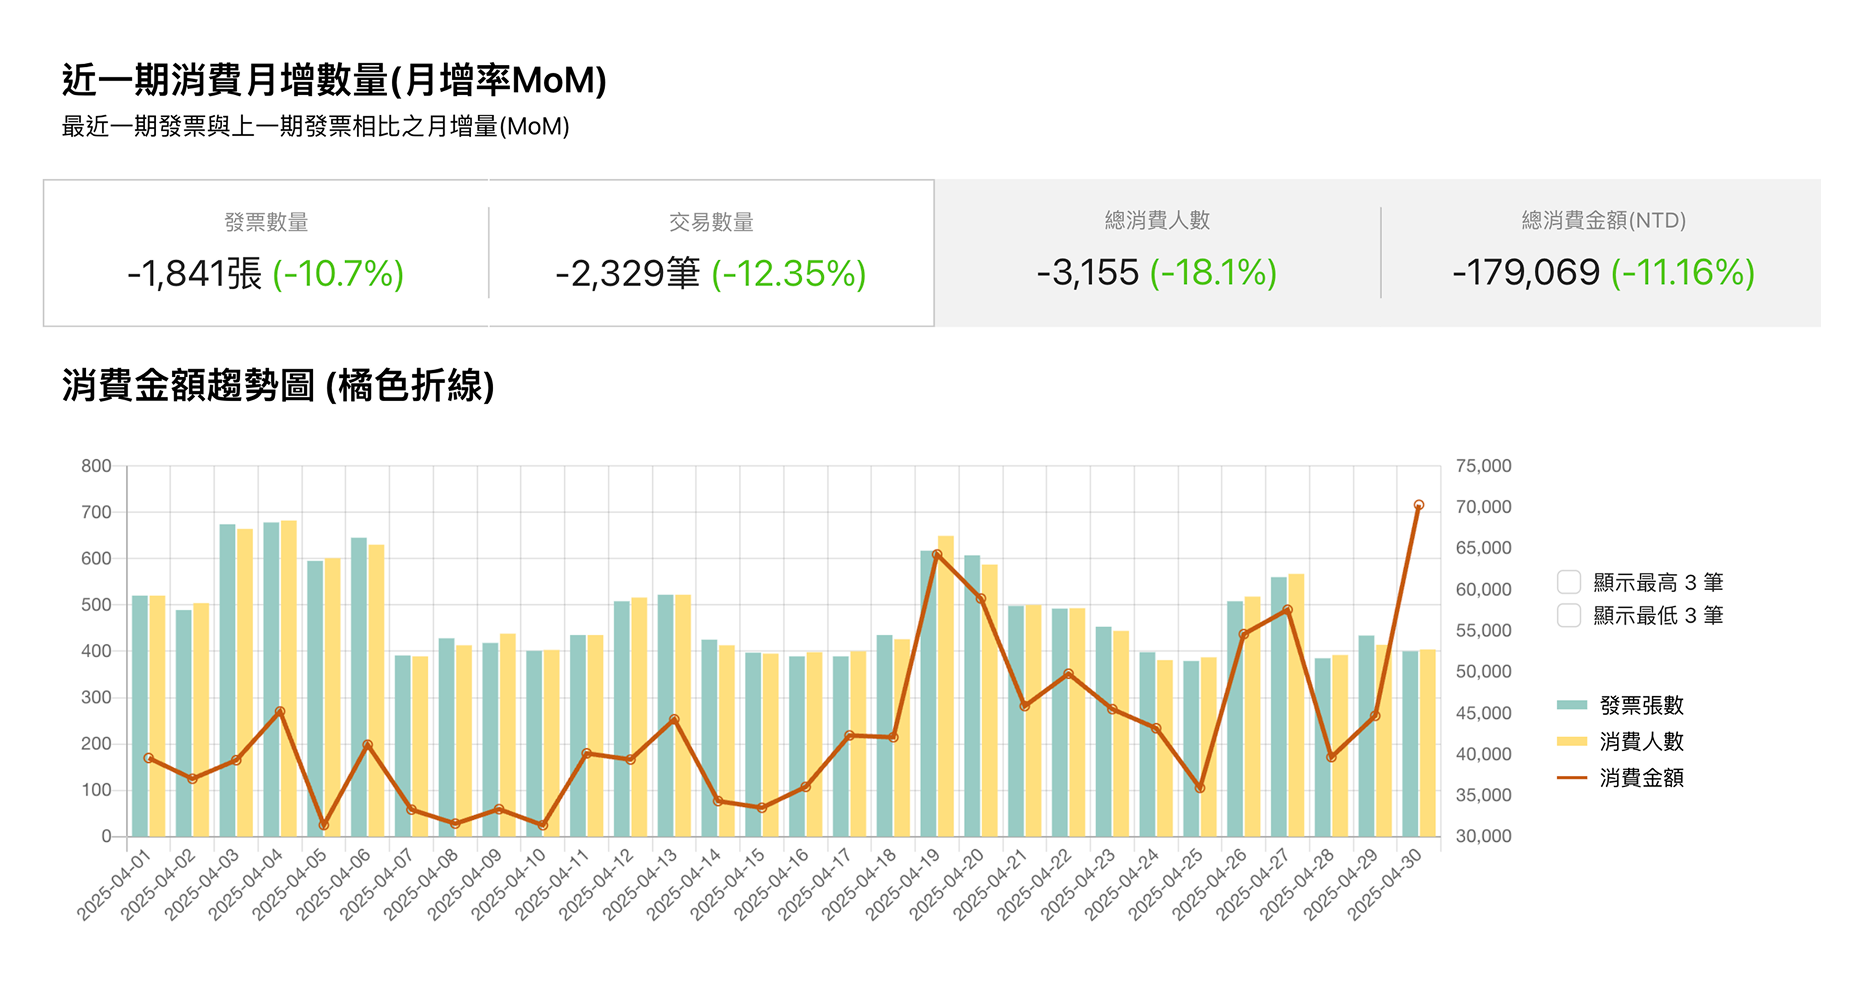The height and width of the screenshot is (990, 1866).
Task: Click the 2025-04-25 spending line point
Action: pyautogui.click(x=1200, y=788)
